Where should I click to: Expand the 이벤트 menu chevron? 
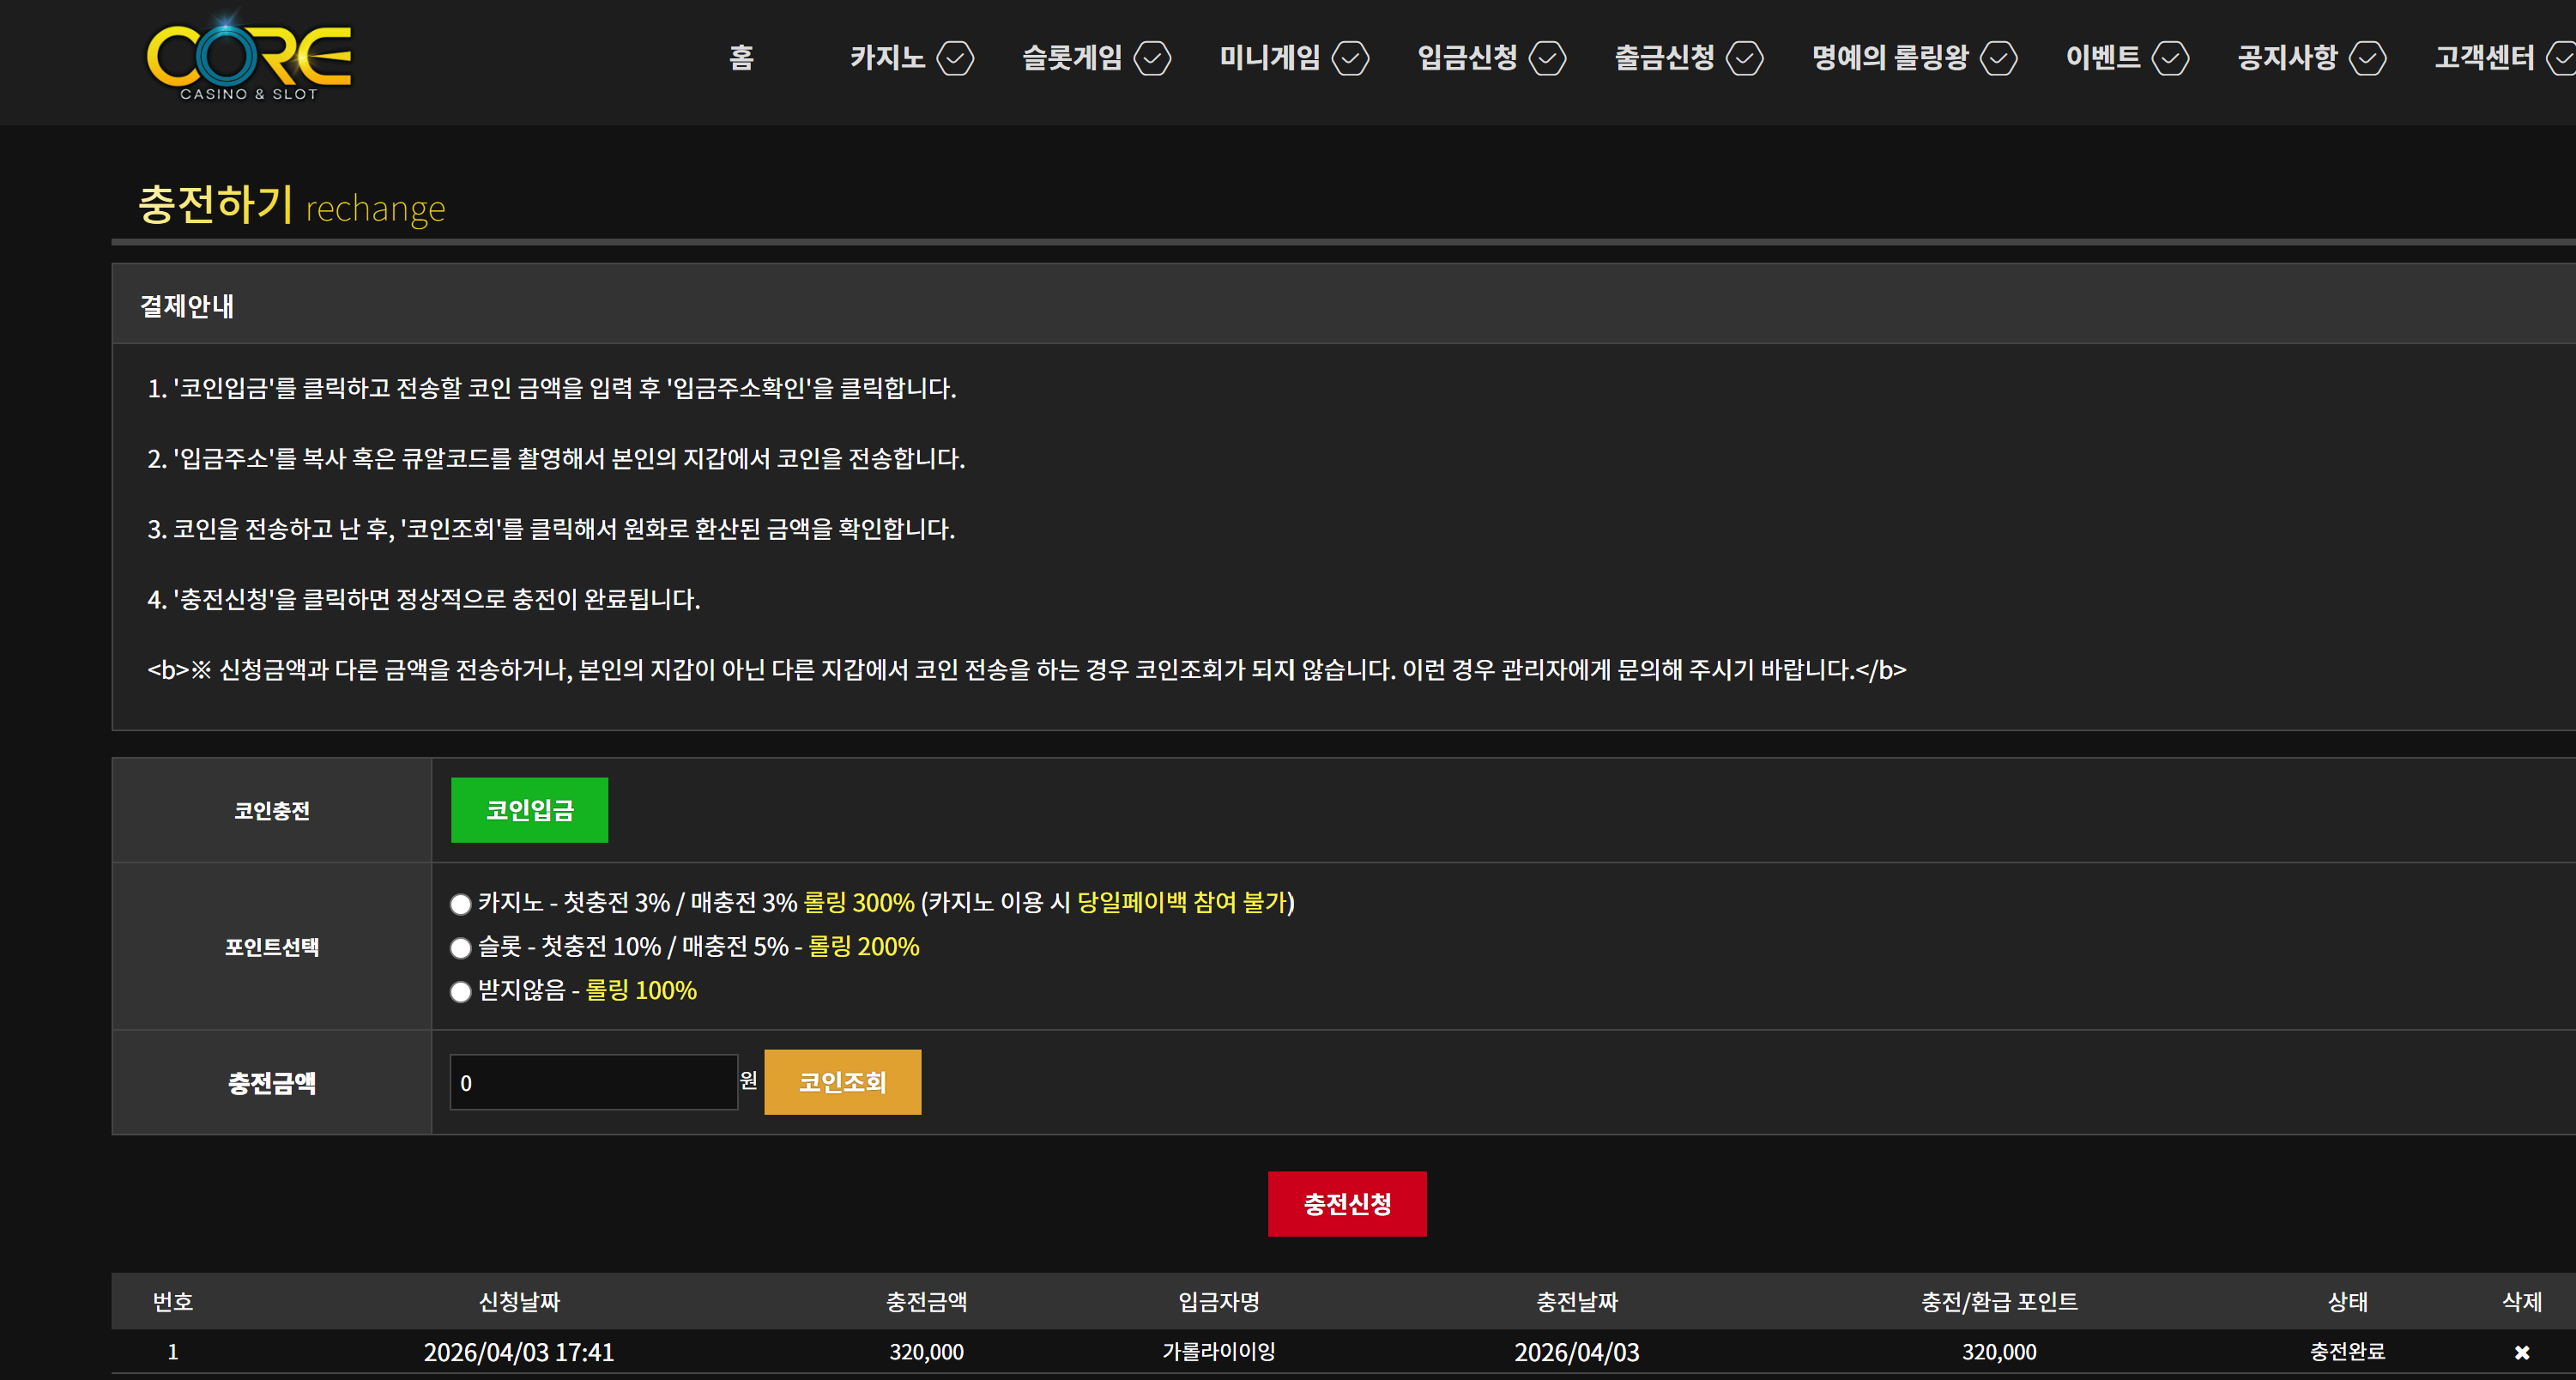tap(2170, 58)
